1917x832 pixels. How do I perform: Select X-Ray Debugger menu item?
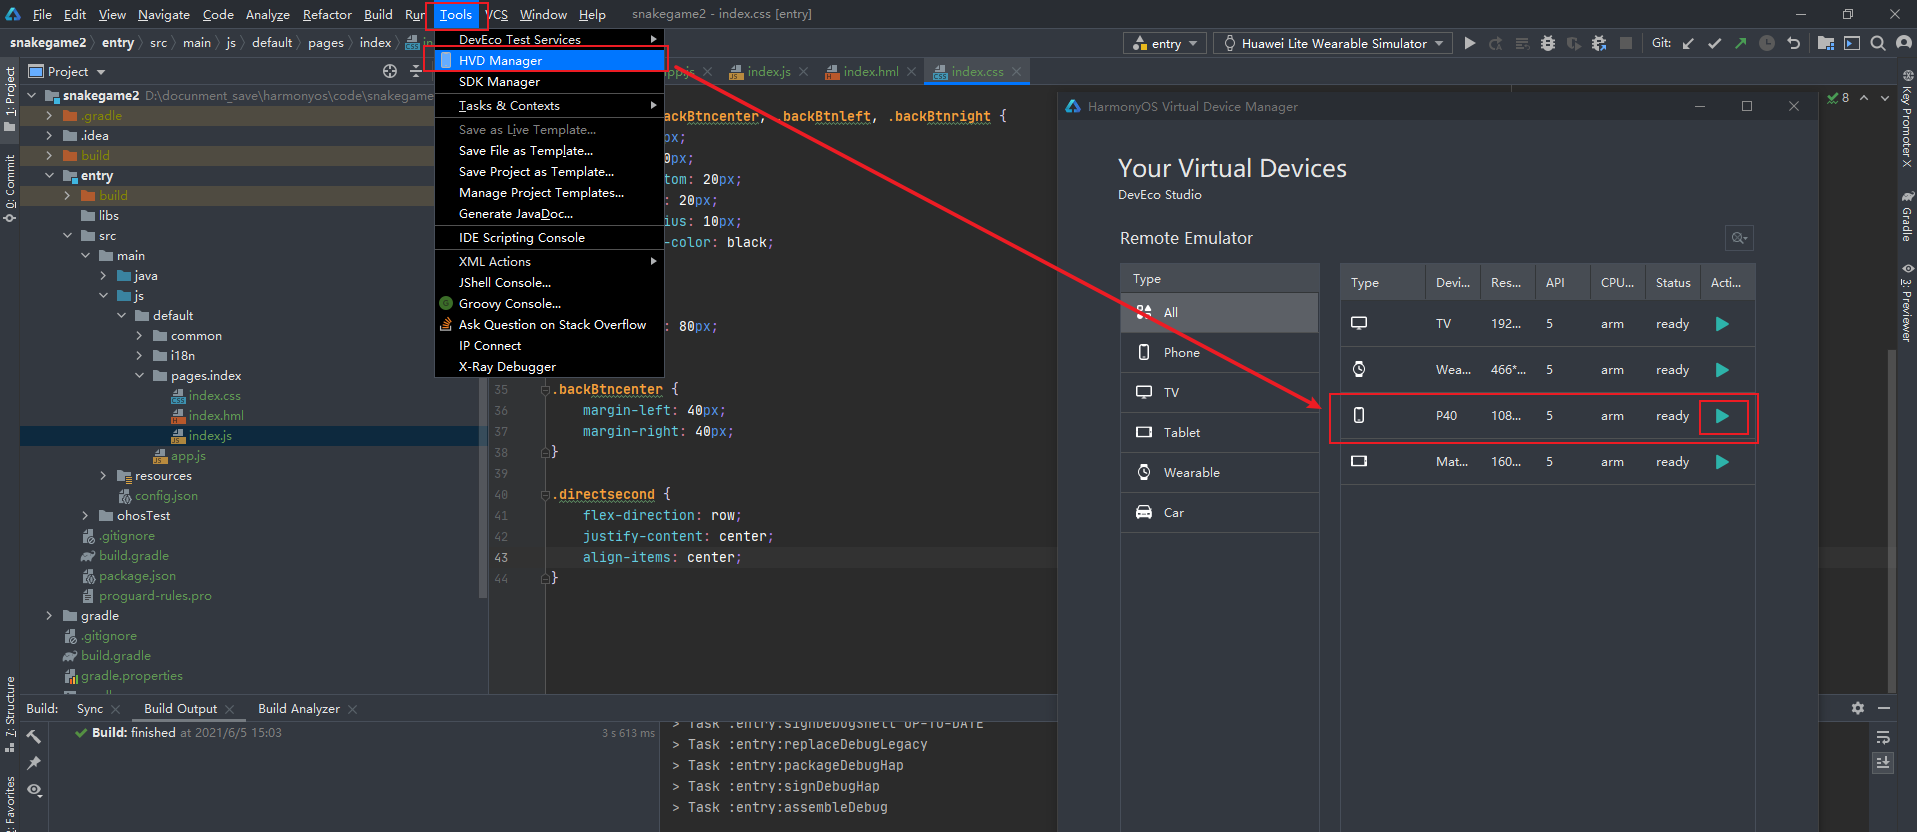[550, 367]
